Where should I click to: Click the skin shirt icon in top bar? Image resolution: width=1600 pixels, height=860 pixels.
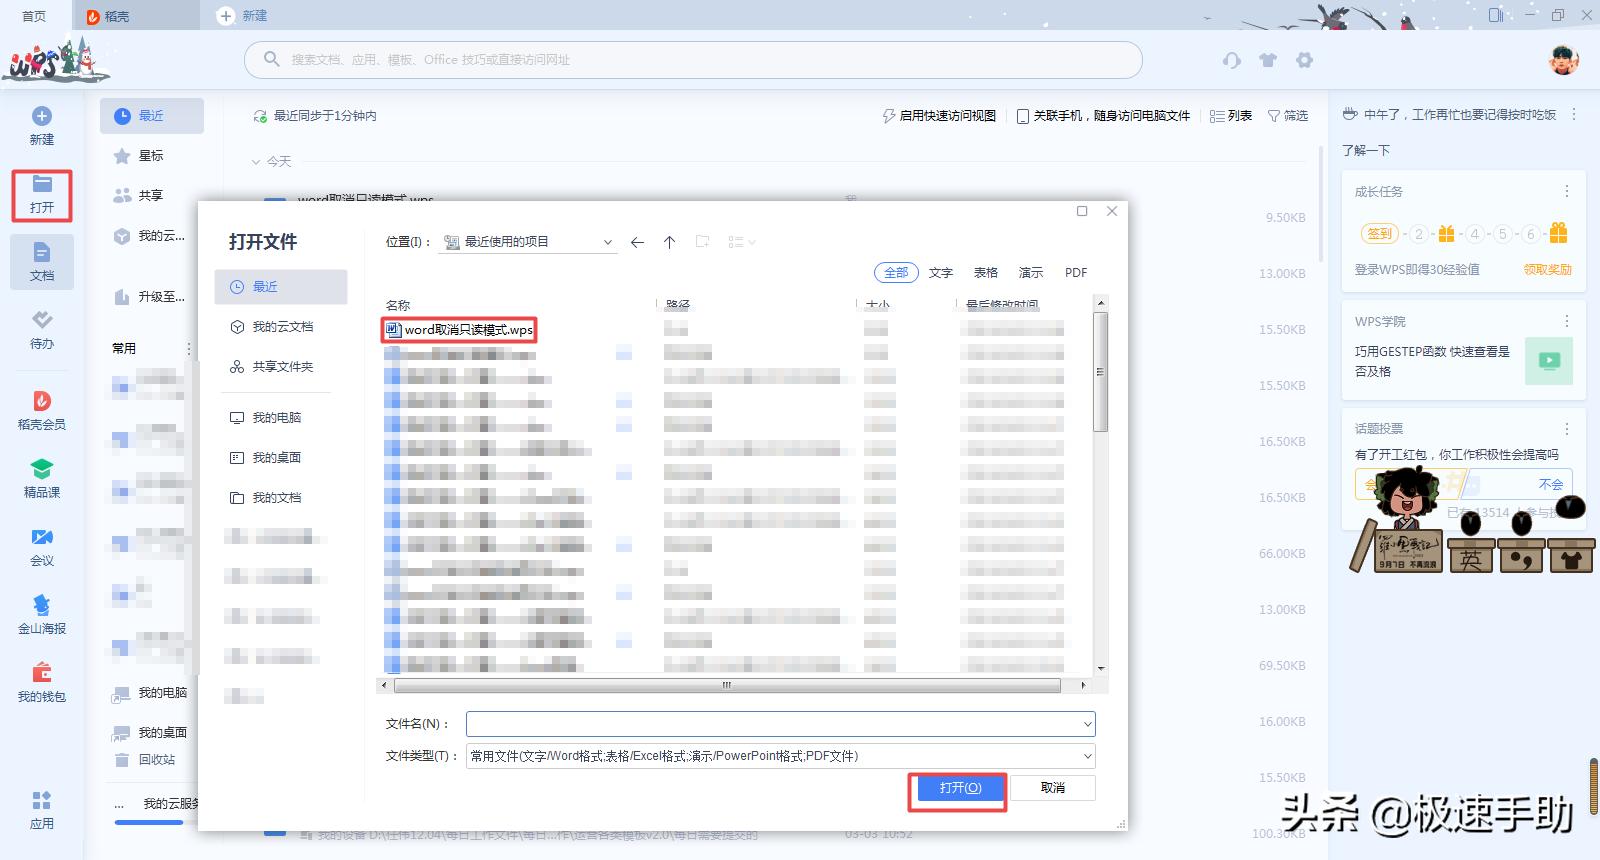(x=1268, y=60)
